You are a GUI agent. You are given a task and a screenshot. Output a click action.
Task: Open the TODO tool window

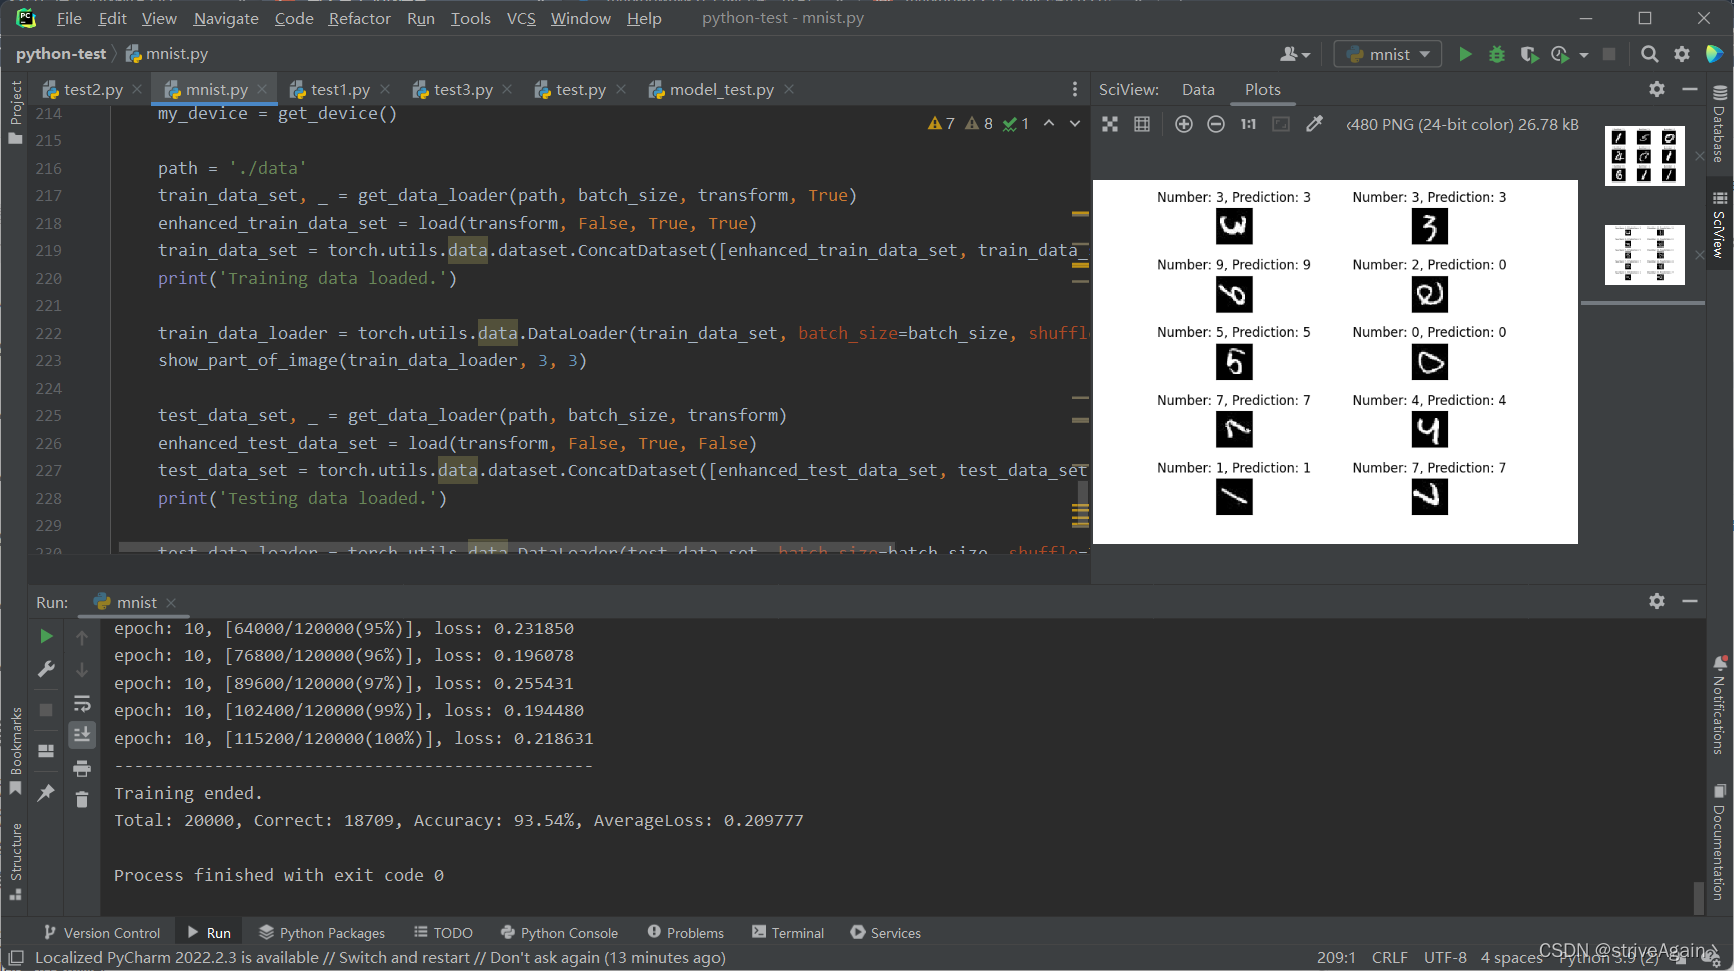click(x=443, y=932)
